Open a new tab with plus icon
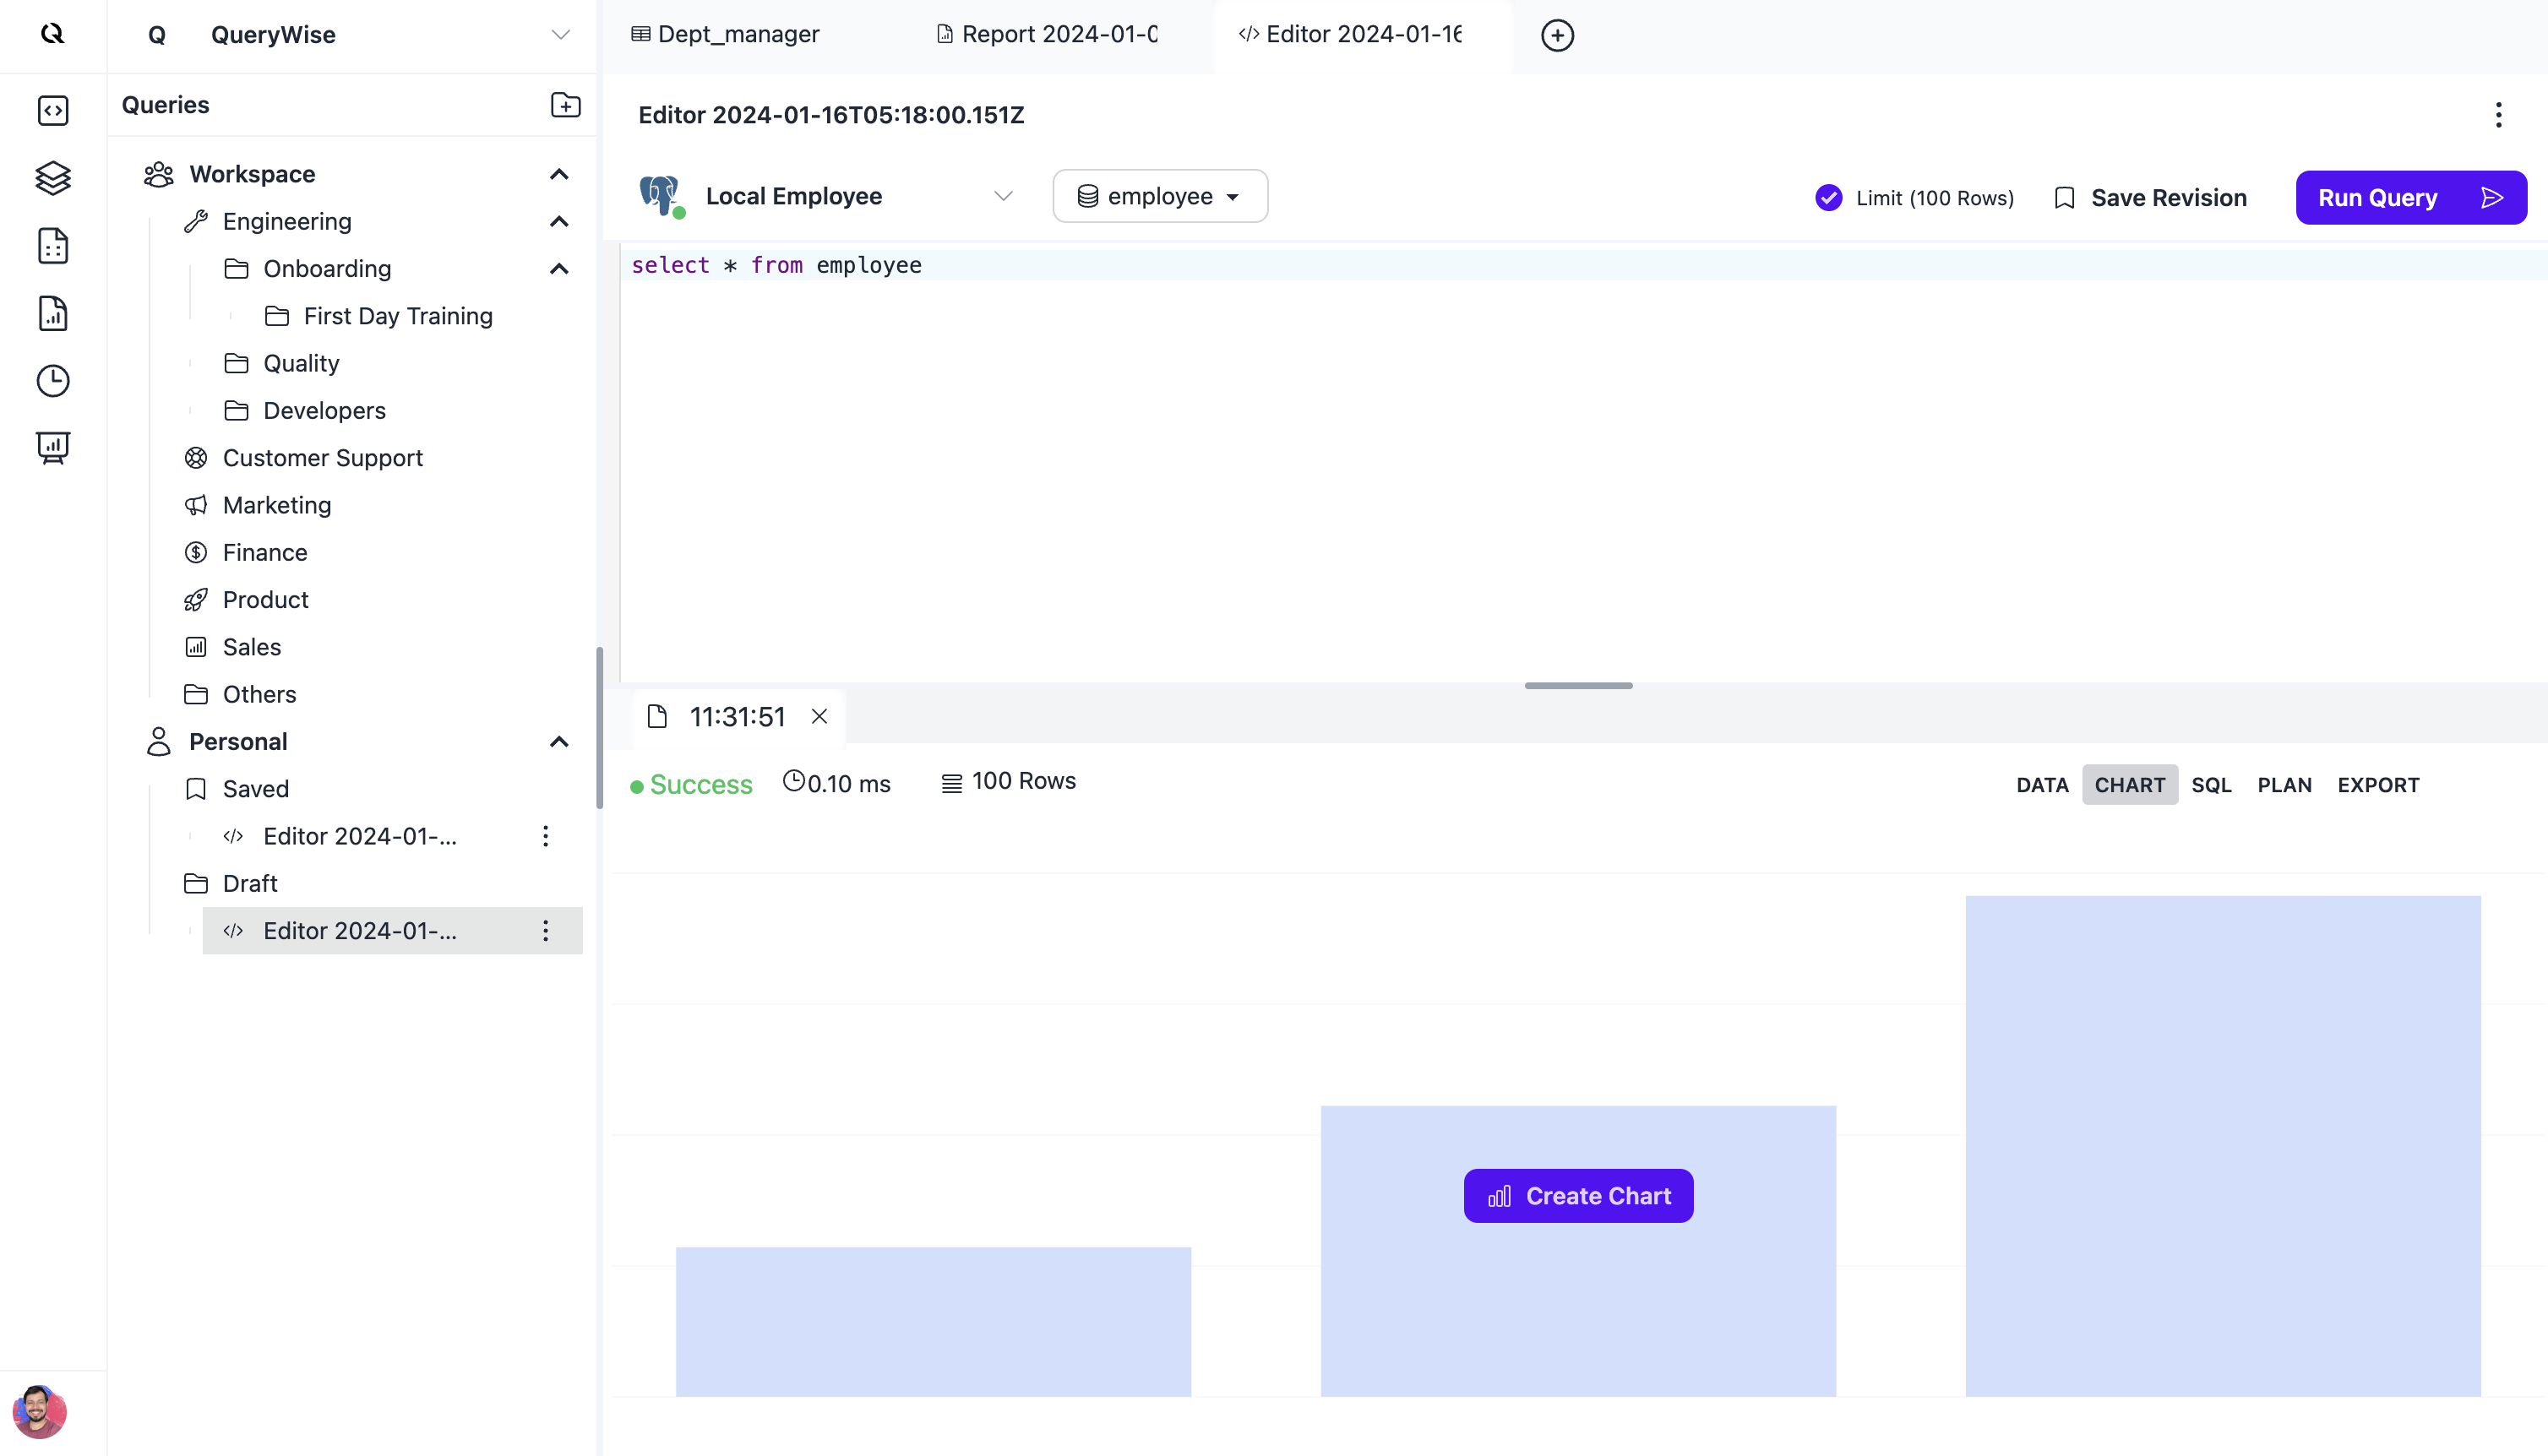Image resolution: width=2548 pixels, height=1456 pixels. [x=1557, y=35]
